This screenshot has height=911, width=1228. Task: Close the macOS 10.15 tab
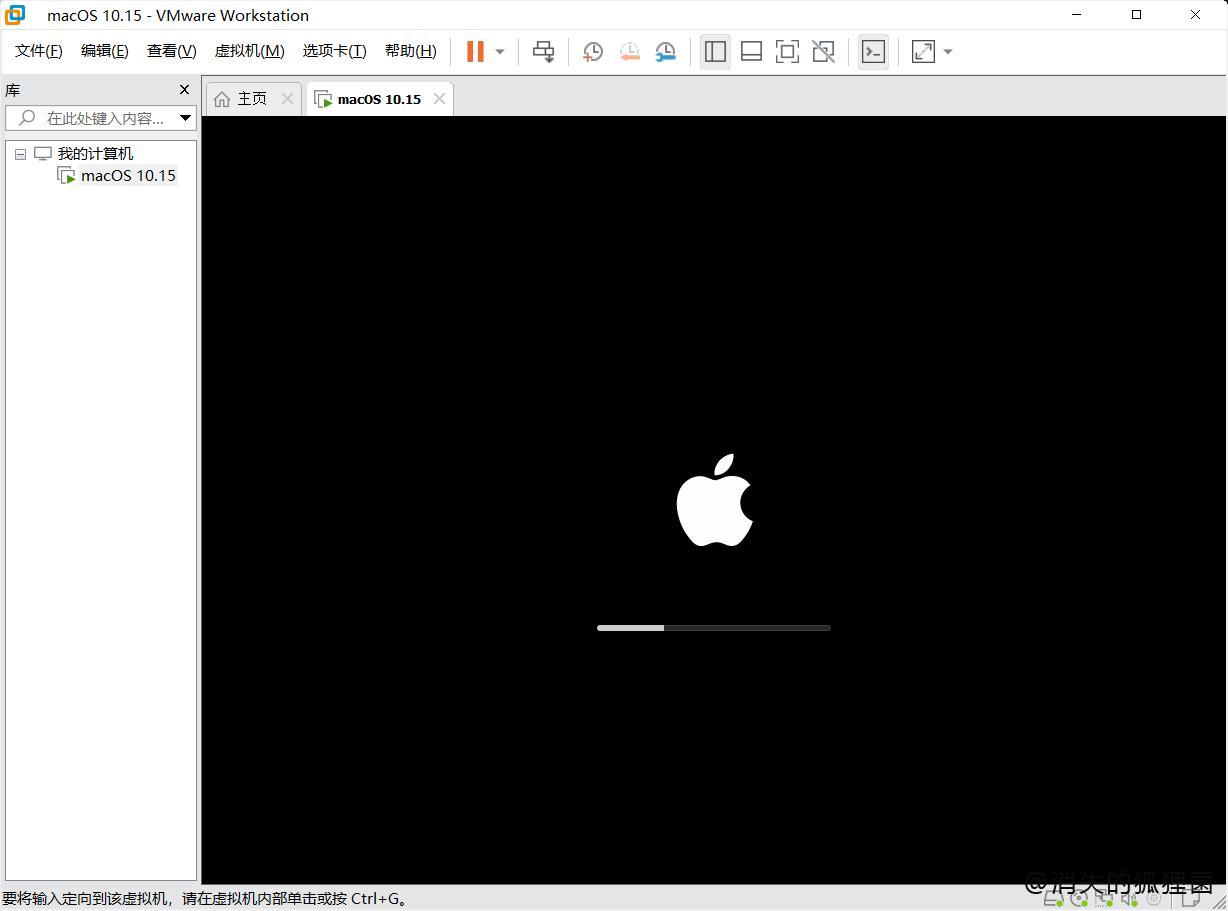point(439,98)
